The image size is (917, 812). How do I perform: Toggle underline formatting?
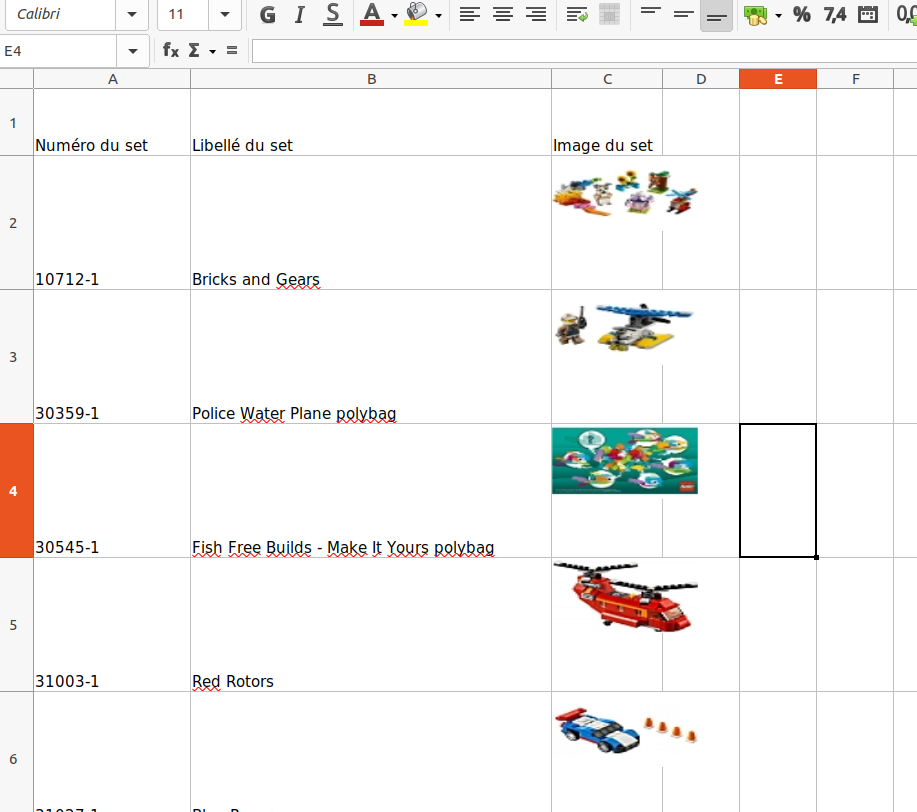(x=333, y=15)
